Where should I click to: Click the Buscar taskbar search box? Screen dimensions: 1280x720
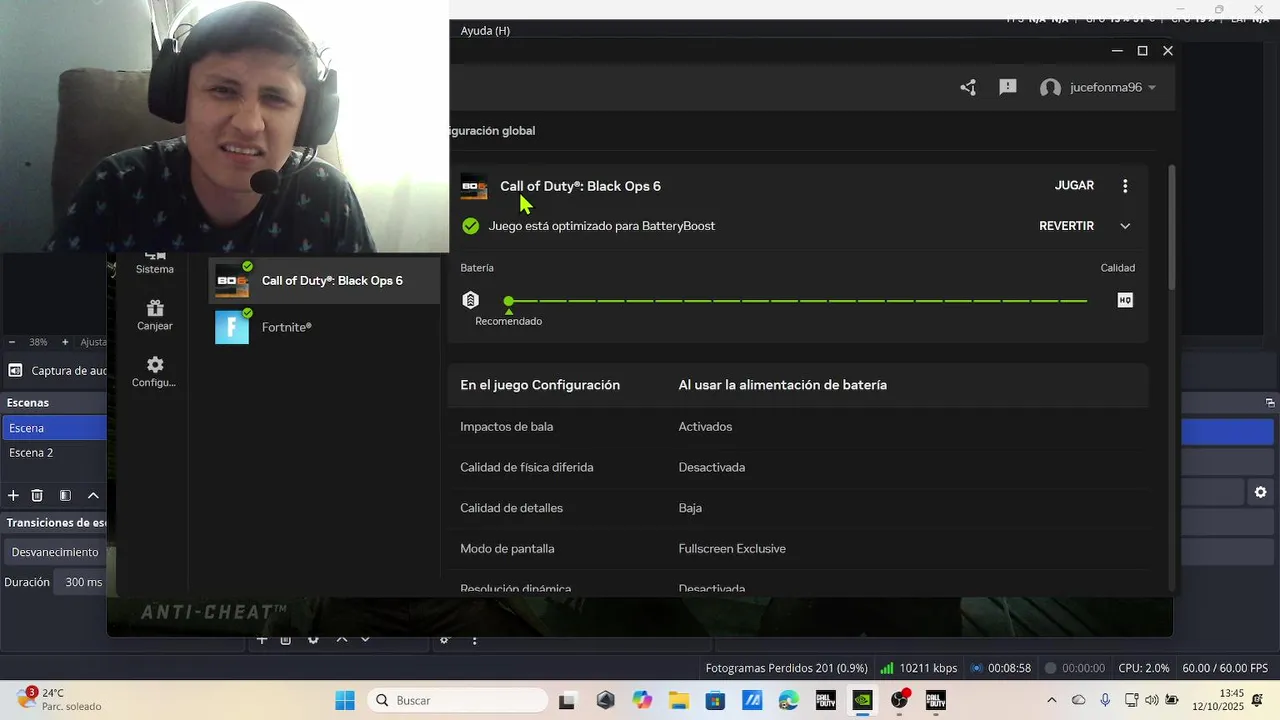457,700
